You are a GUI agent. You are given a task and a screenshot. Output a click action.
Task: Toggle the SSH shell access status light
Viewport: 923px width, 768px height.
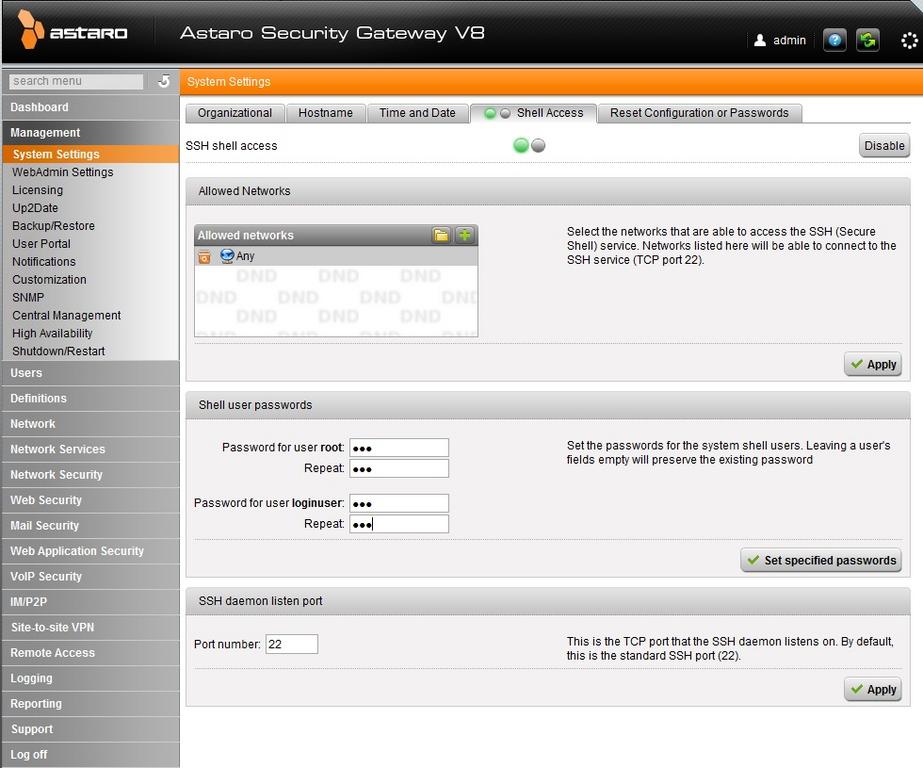(528, 146)
